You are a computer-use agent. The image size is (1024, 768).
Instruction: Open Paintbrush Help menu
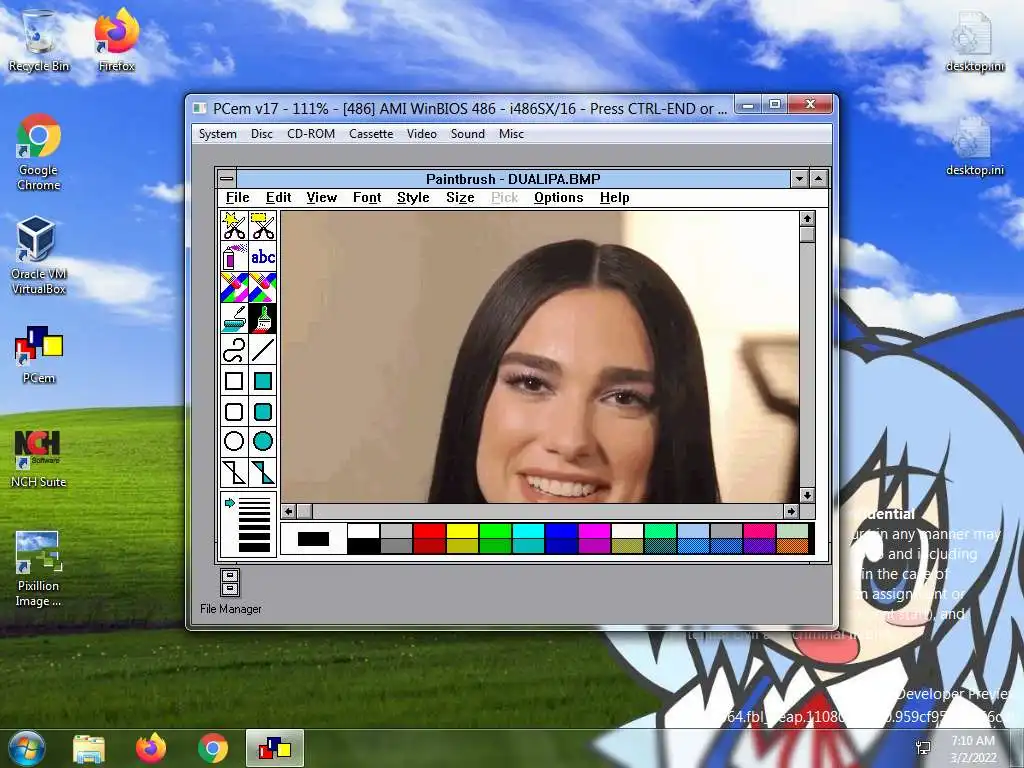[x=615, y=197]
